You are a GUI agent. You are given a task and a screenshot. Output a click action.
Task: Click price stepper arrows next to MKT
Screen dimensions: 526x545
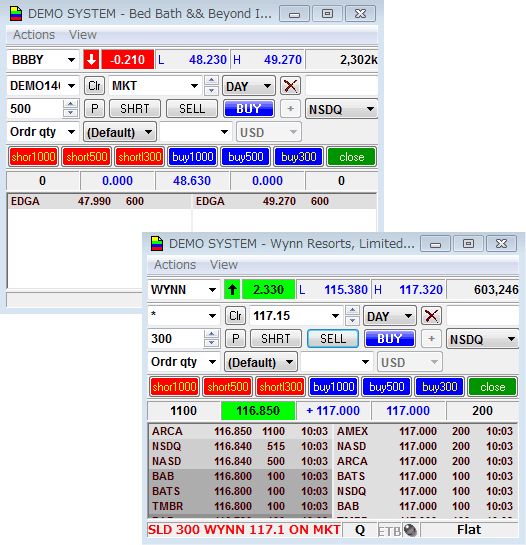(211, 86)
